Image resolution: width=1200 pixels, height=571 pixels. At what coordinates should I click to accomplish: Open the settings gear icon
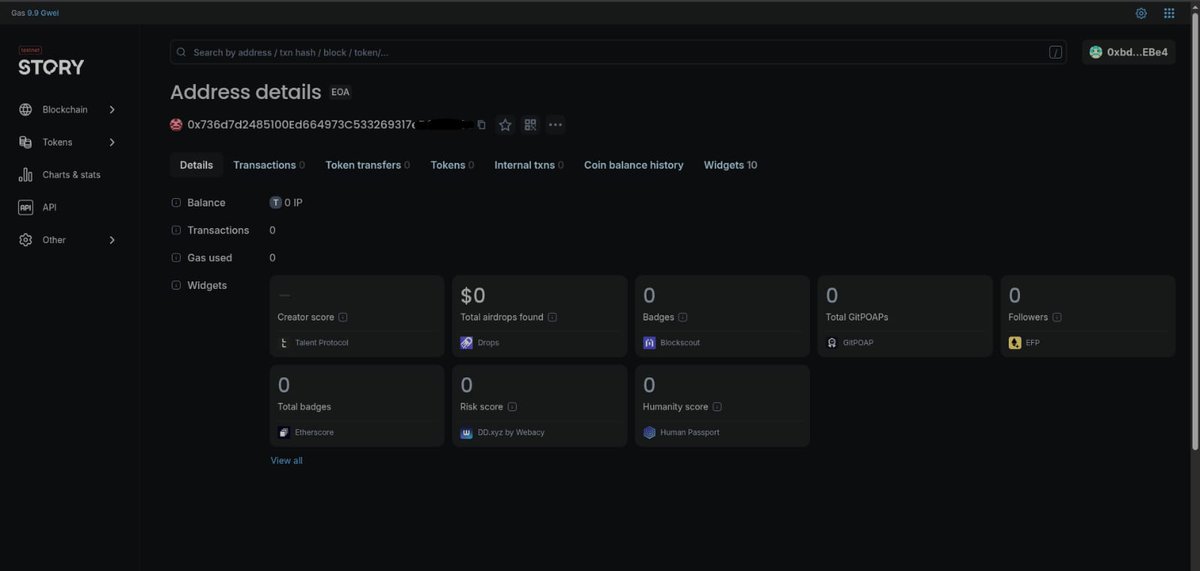(x=1141, y=13)
